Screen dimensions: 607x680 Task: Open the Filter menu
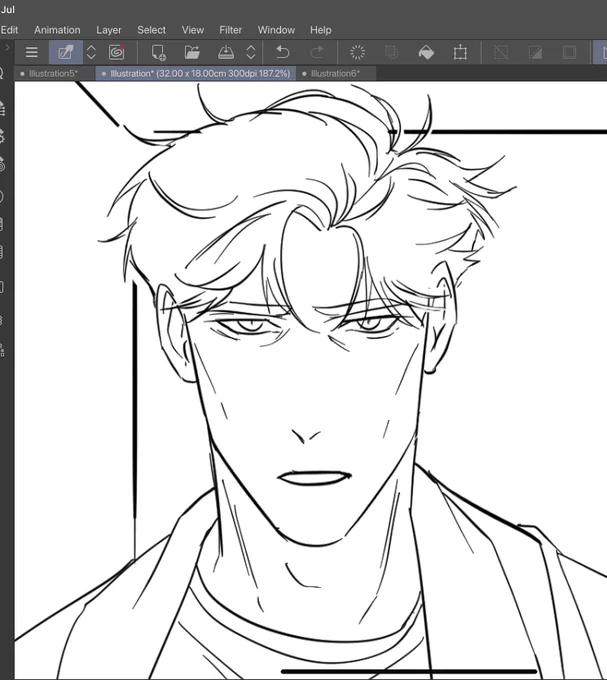[x=230, y=30]
